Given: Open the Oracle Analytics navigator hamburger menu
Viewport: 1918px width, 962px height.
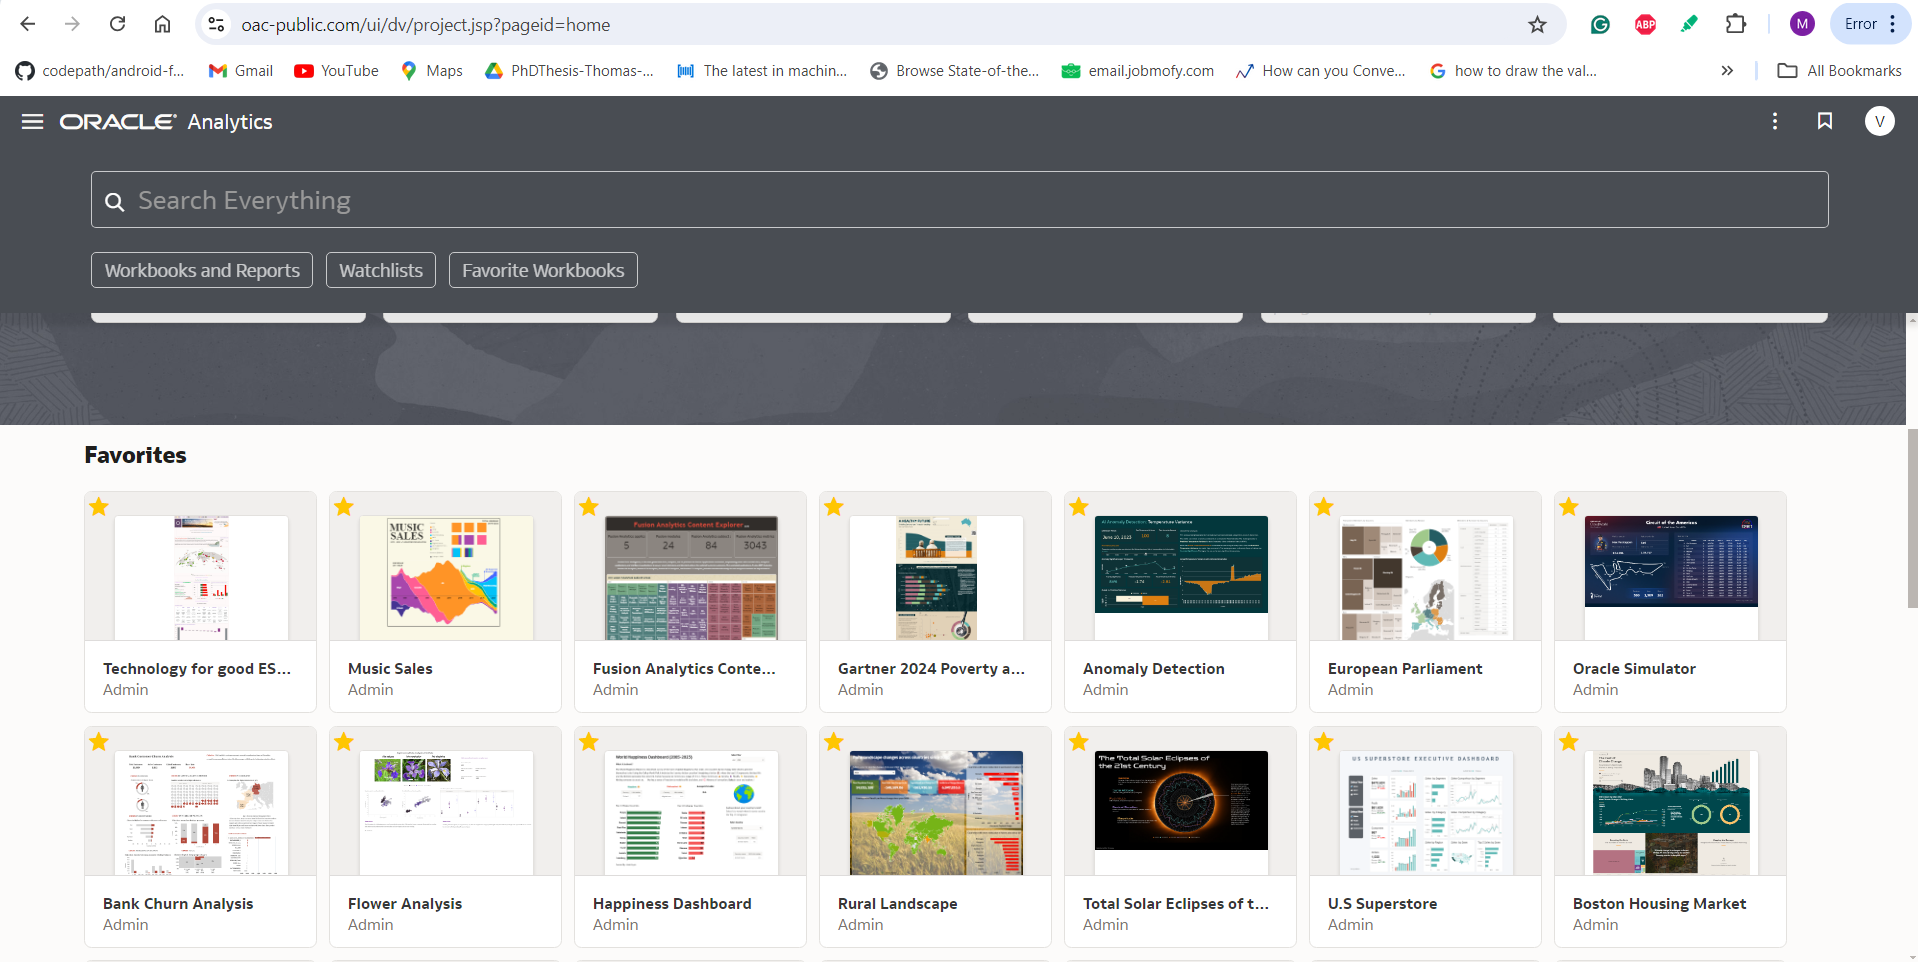Looking at the screenshot, I should click(32, 122).
